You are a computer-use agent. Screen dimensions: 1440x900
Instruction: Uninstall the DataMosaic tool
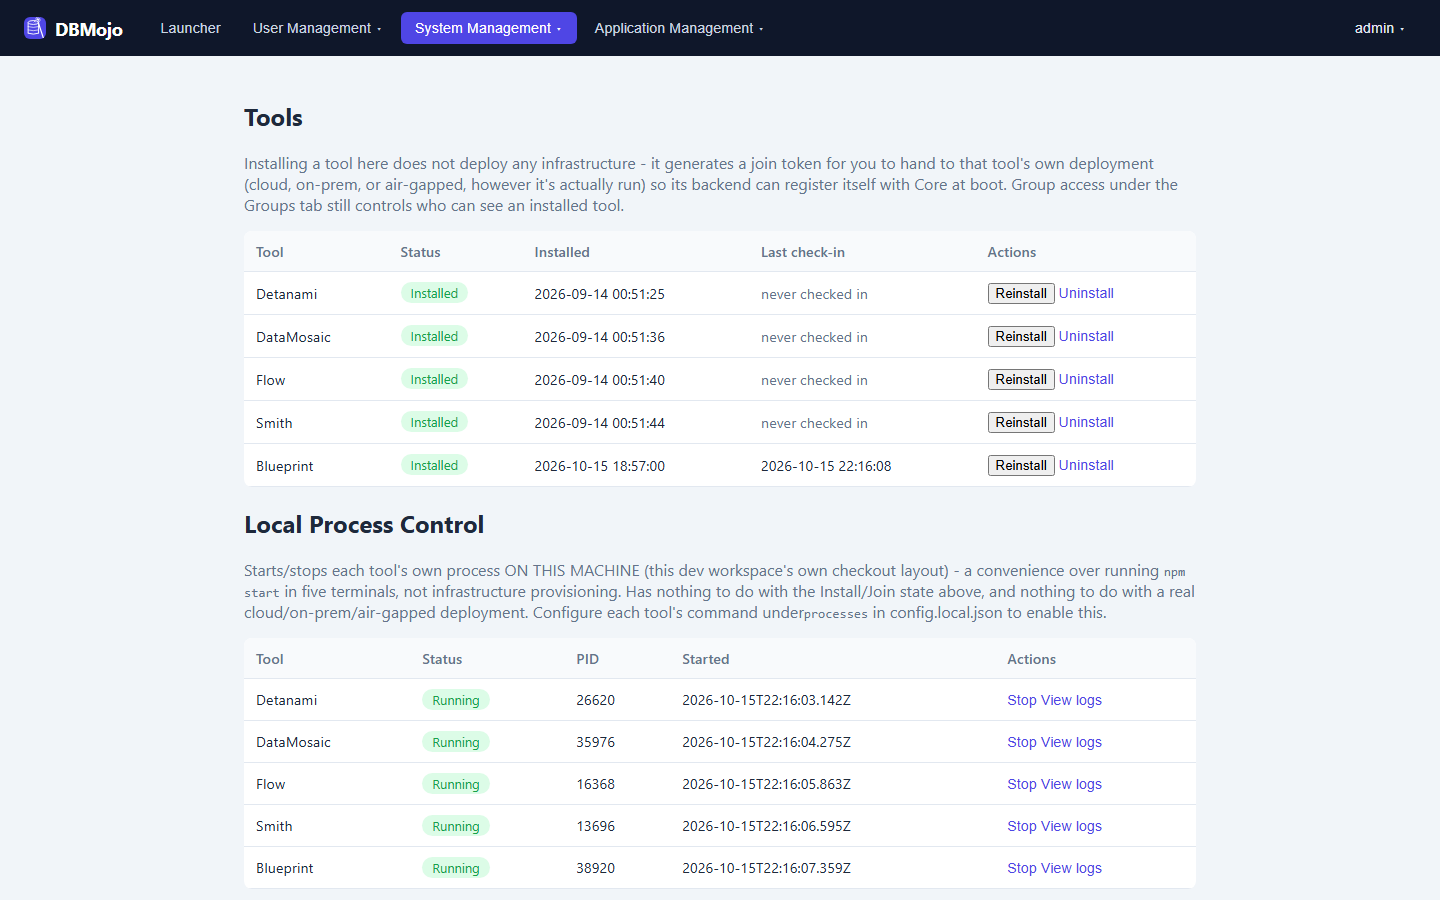click(1086, 336)
